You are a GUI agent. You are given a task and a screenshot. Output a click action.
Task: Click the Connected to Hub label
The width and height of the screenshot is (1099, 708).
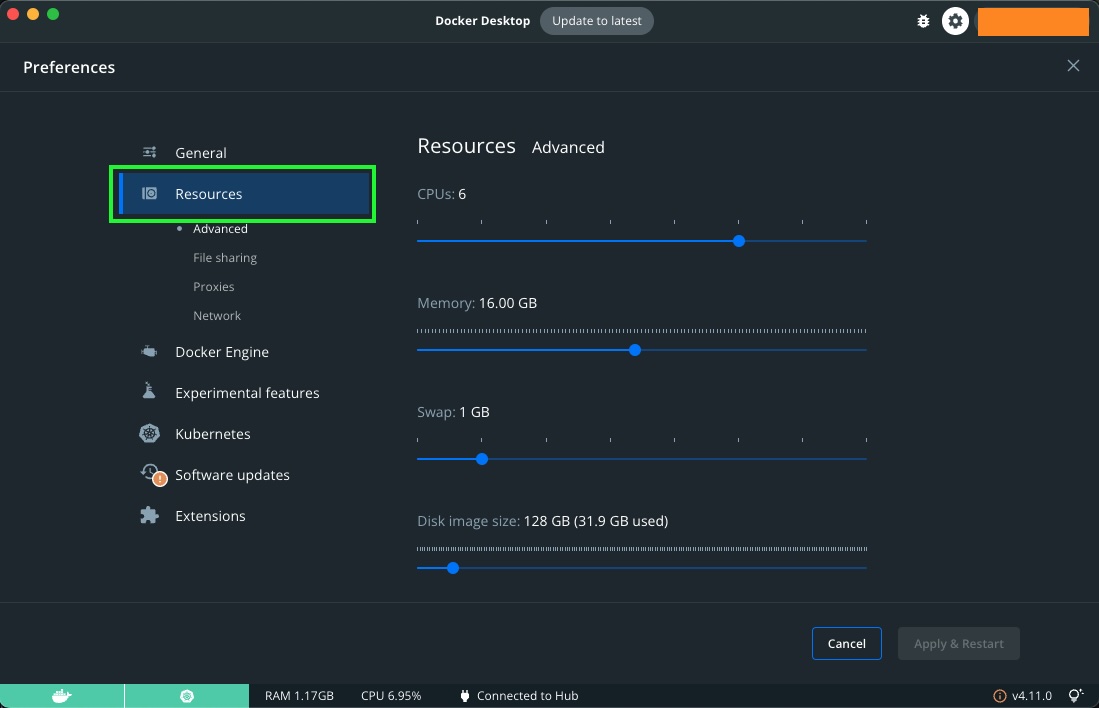tap(528, 696)
